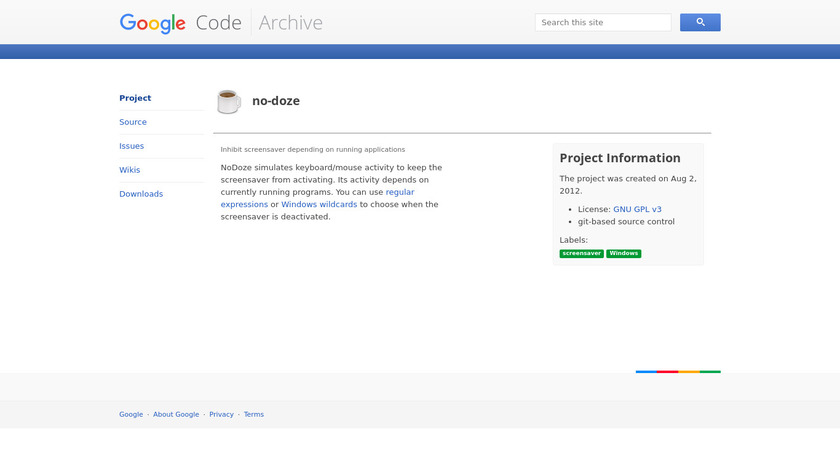Open the Issues page

(132, 146)
